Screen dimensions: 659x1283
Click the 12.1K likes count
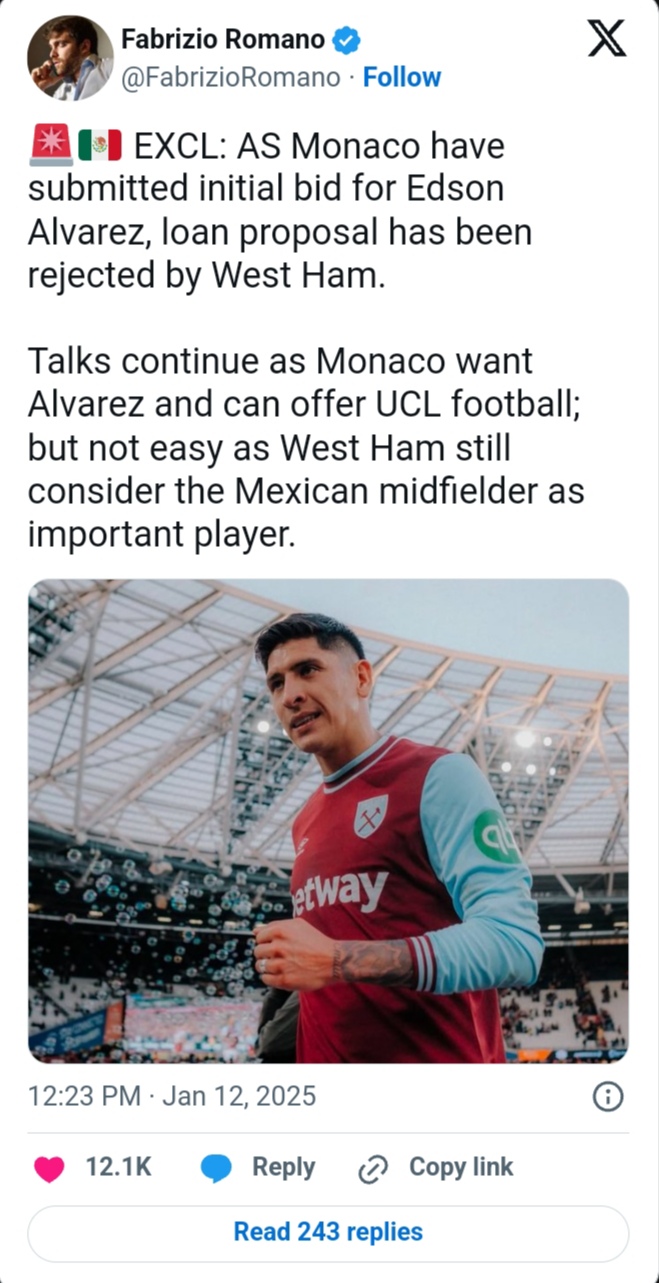click(119, 1167)
